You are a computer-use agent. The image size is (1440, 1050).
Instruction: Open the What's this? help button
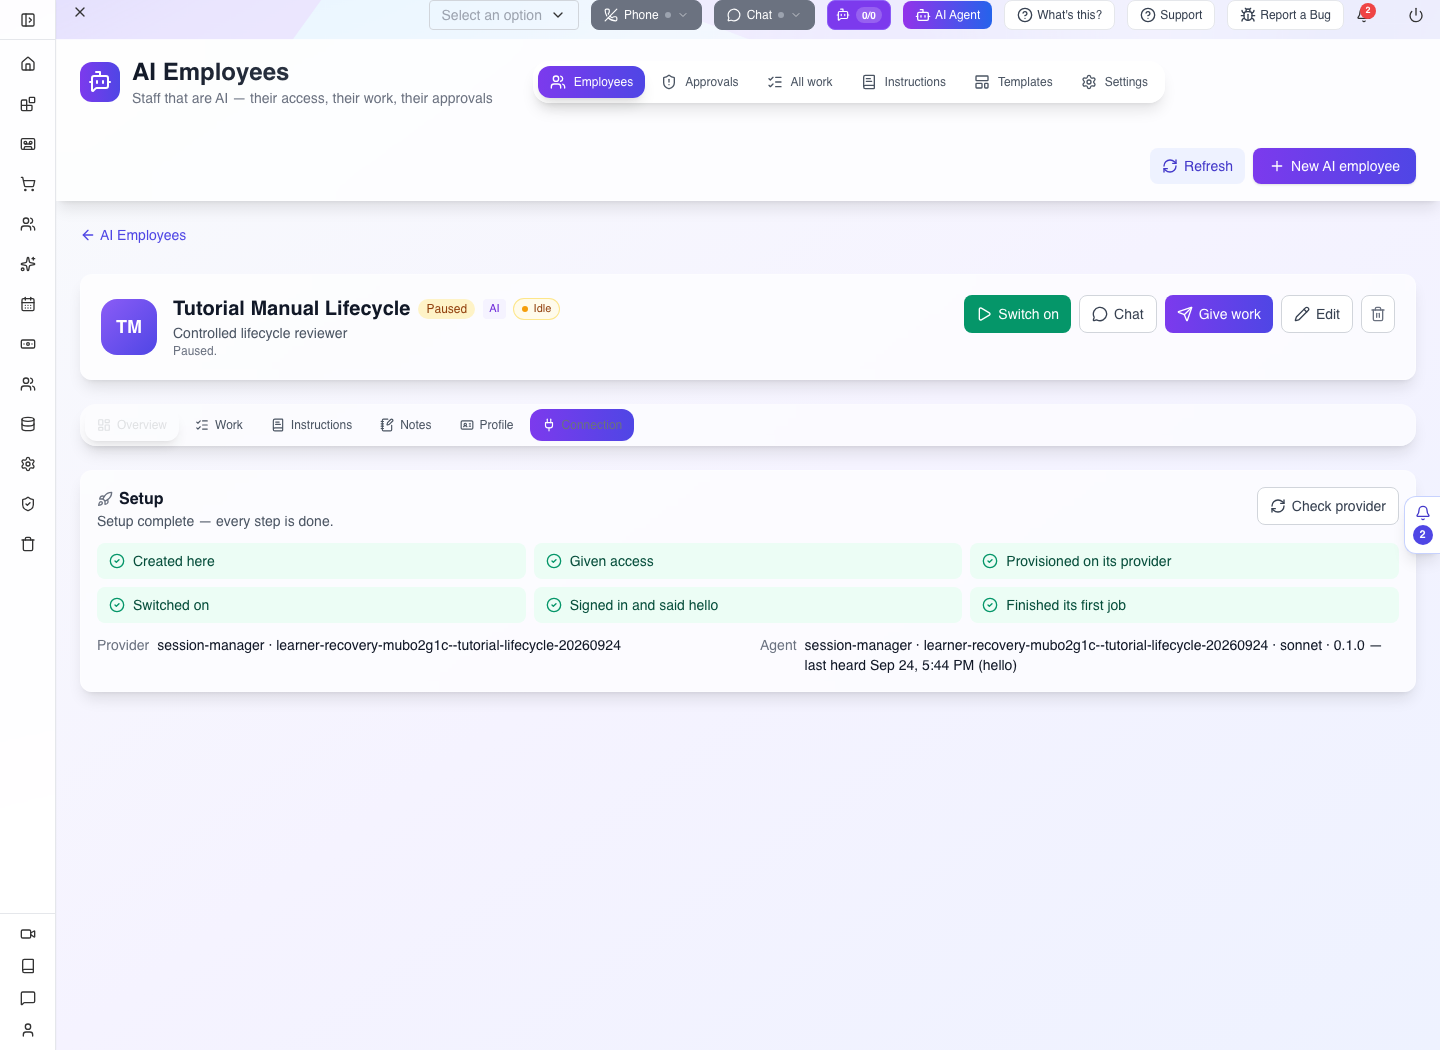click(1059, 15)
